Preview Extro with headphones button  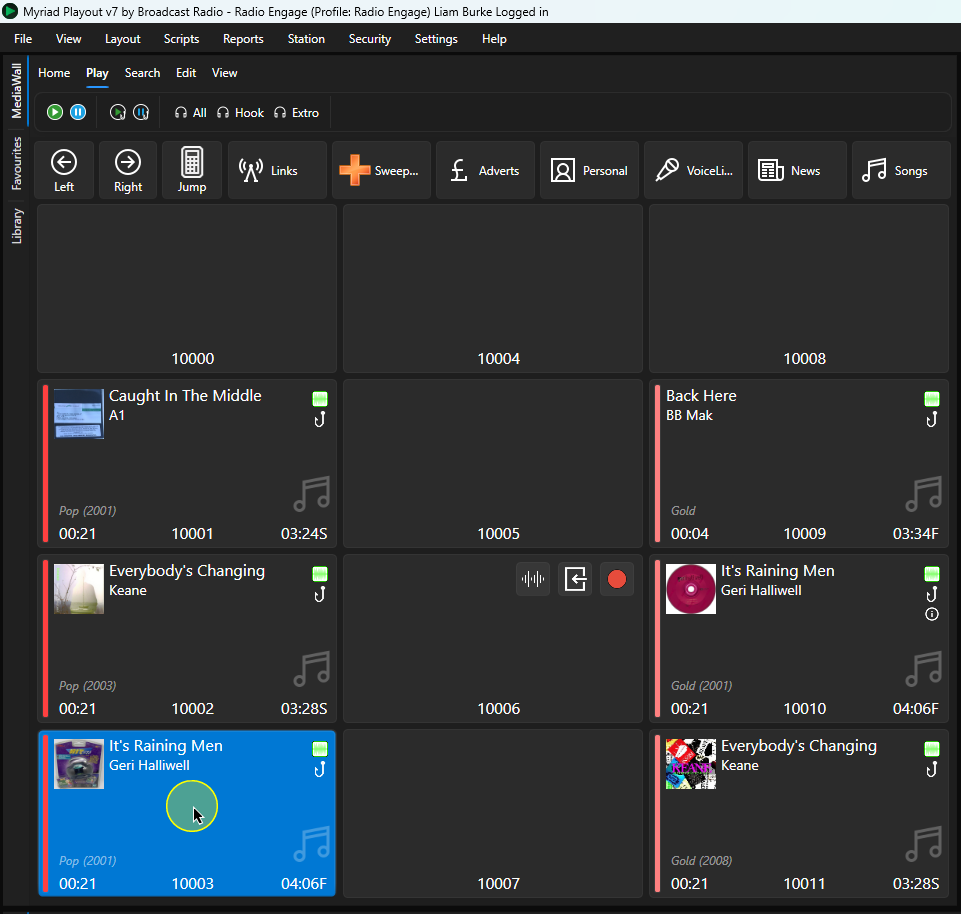pos(297,113)
